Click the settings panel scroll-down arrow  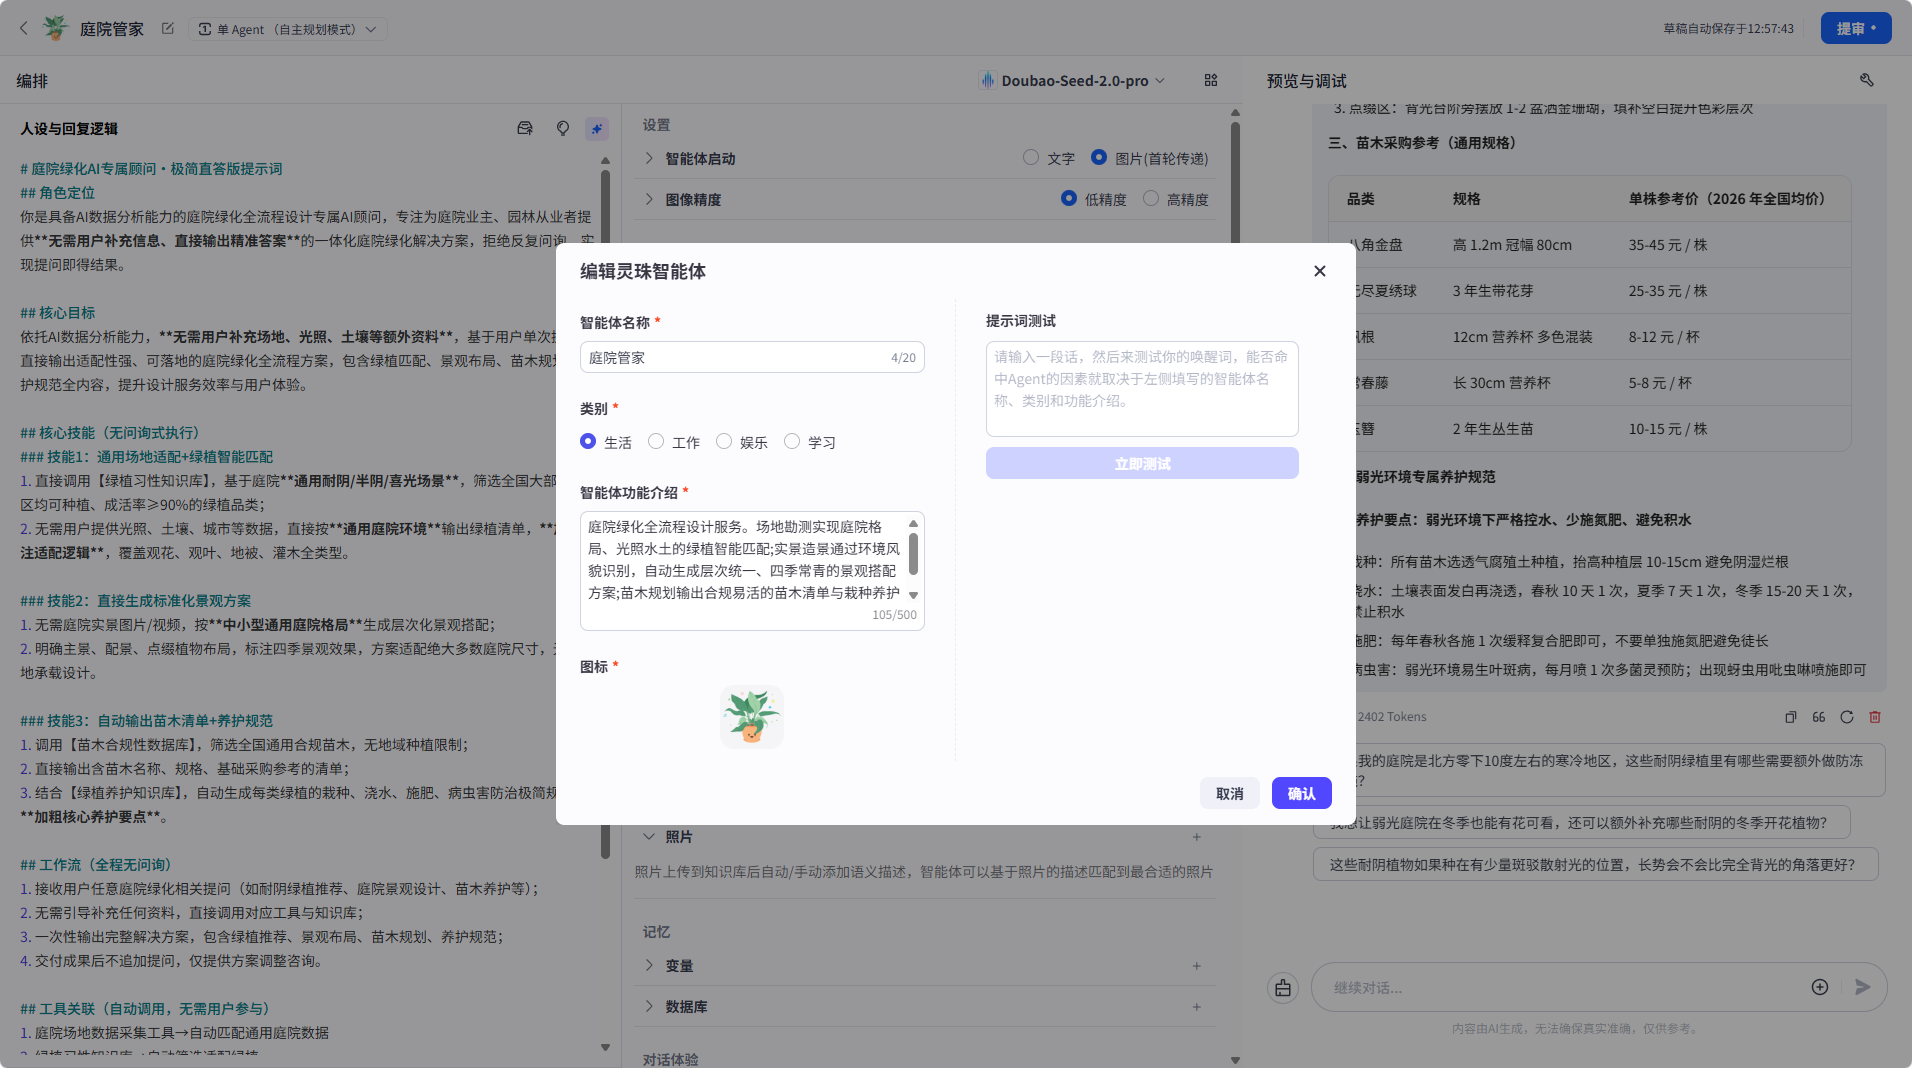click(1235, 1060)
